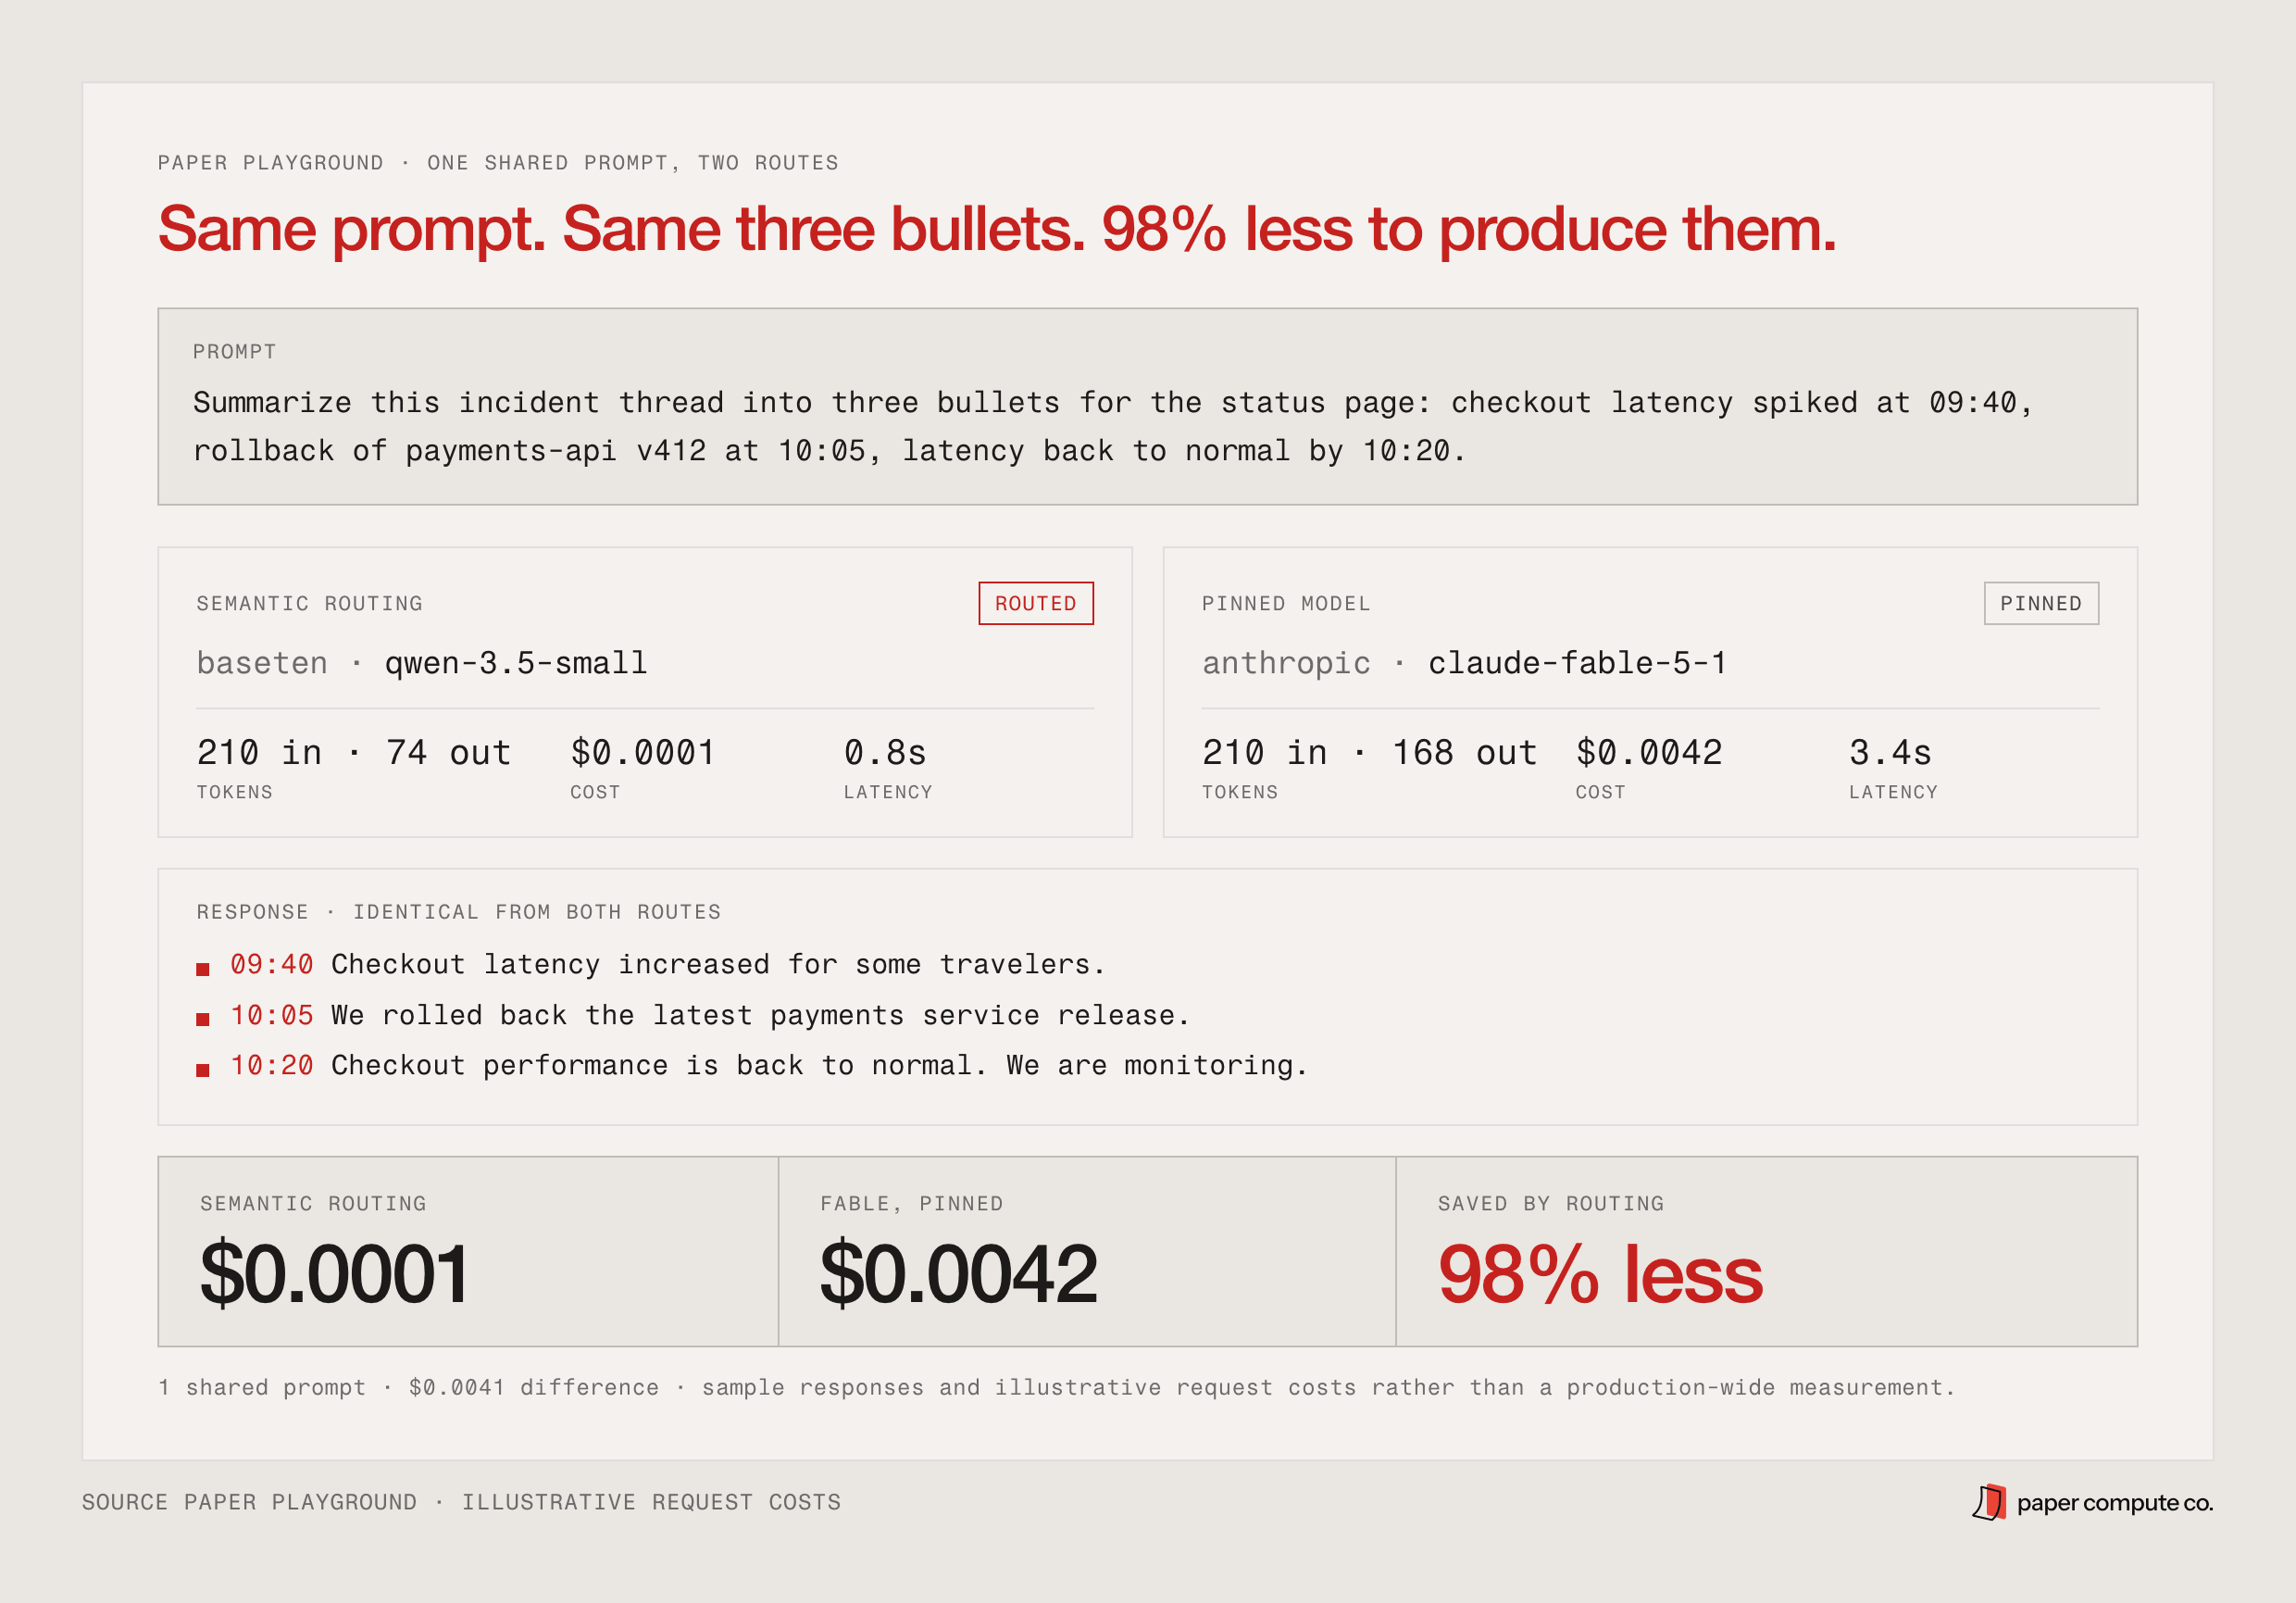The height and width of the screenshot is (1603, 2296).
Task: Click 'paper compute co.' wordmark
Action: 2115,1502
